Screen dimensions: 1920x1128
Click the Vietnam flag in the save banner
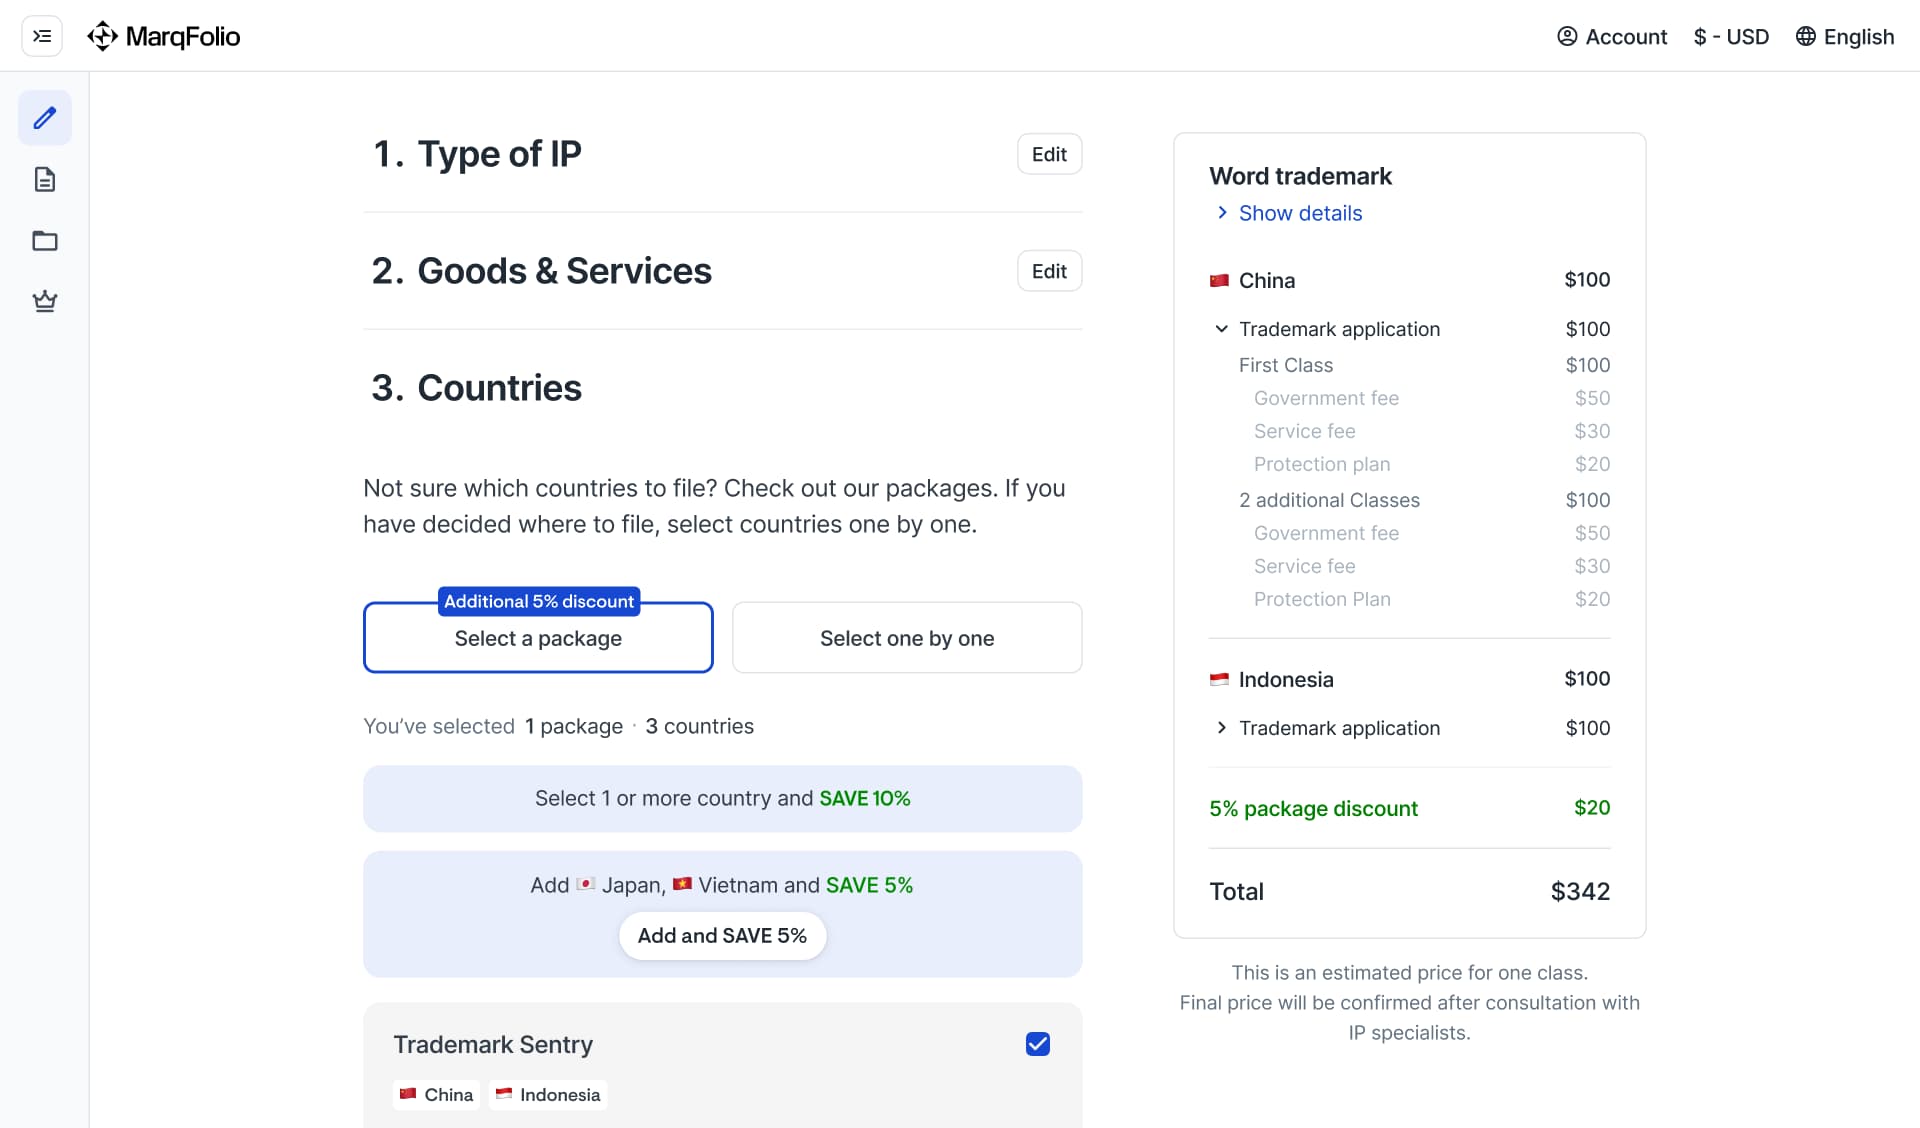pos(683,884)
